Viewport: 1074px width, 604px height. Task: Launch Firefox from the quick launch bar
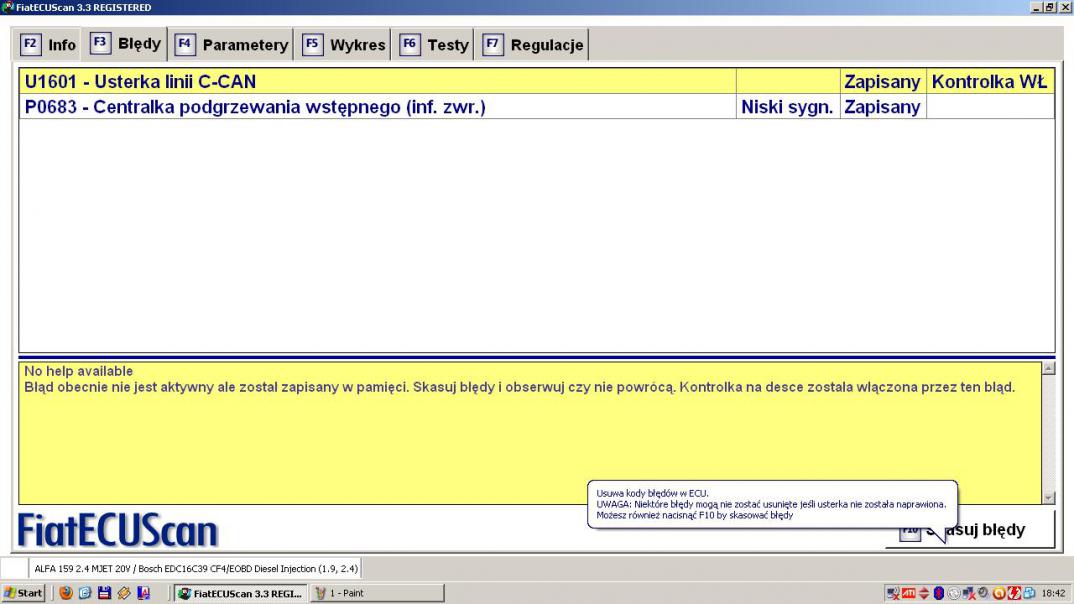tap(66, 593)
